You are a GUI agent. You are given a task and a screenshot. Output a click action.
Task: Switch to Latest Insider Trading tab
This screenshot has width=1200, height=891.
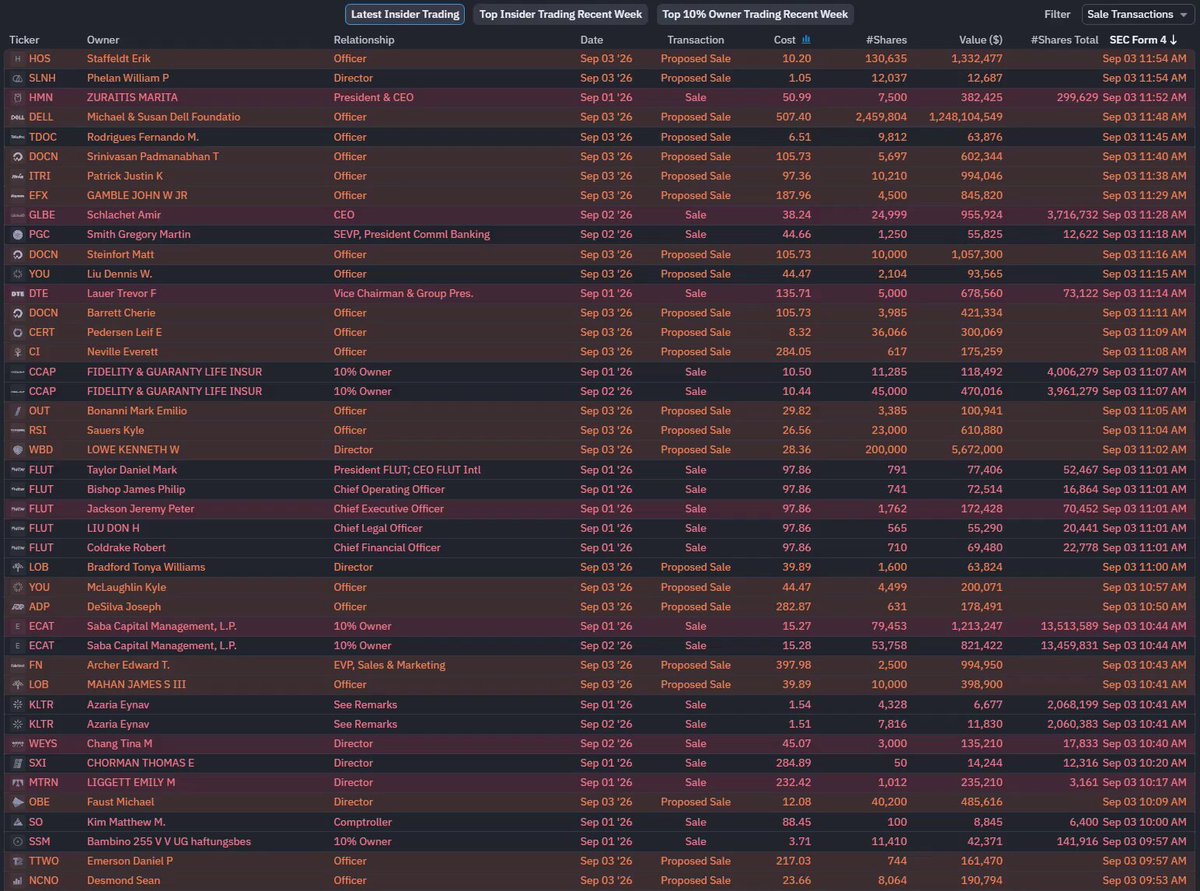pyautogui.click(x=405, y=14)
